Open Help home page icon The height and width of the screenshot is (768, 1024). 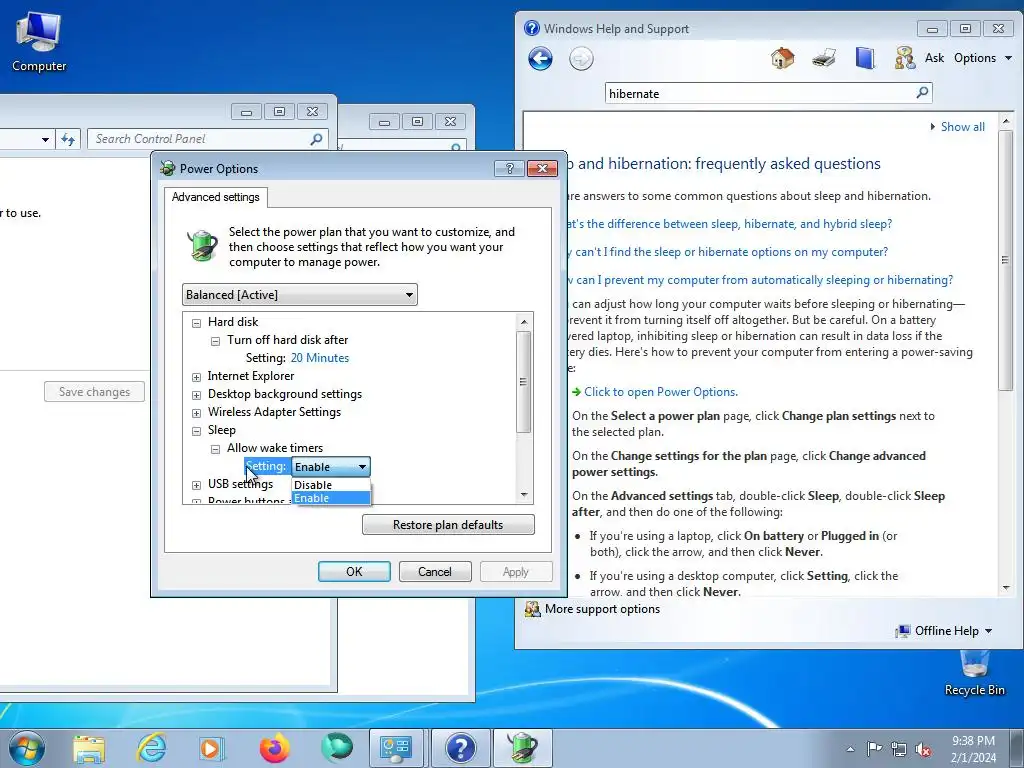(x=782, y=58)
